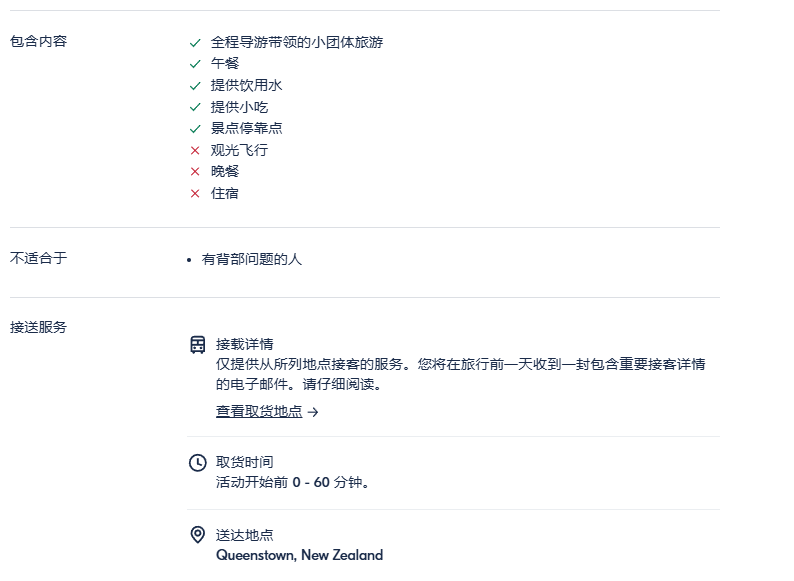Click the red cross next to 观光飞行
Image resolution: width=794 pixels, height=581 pixels.
coord(195,150)
